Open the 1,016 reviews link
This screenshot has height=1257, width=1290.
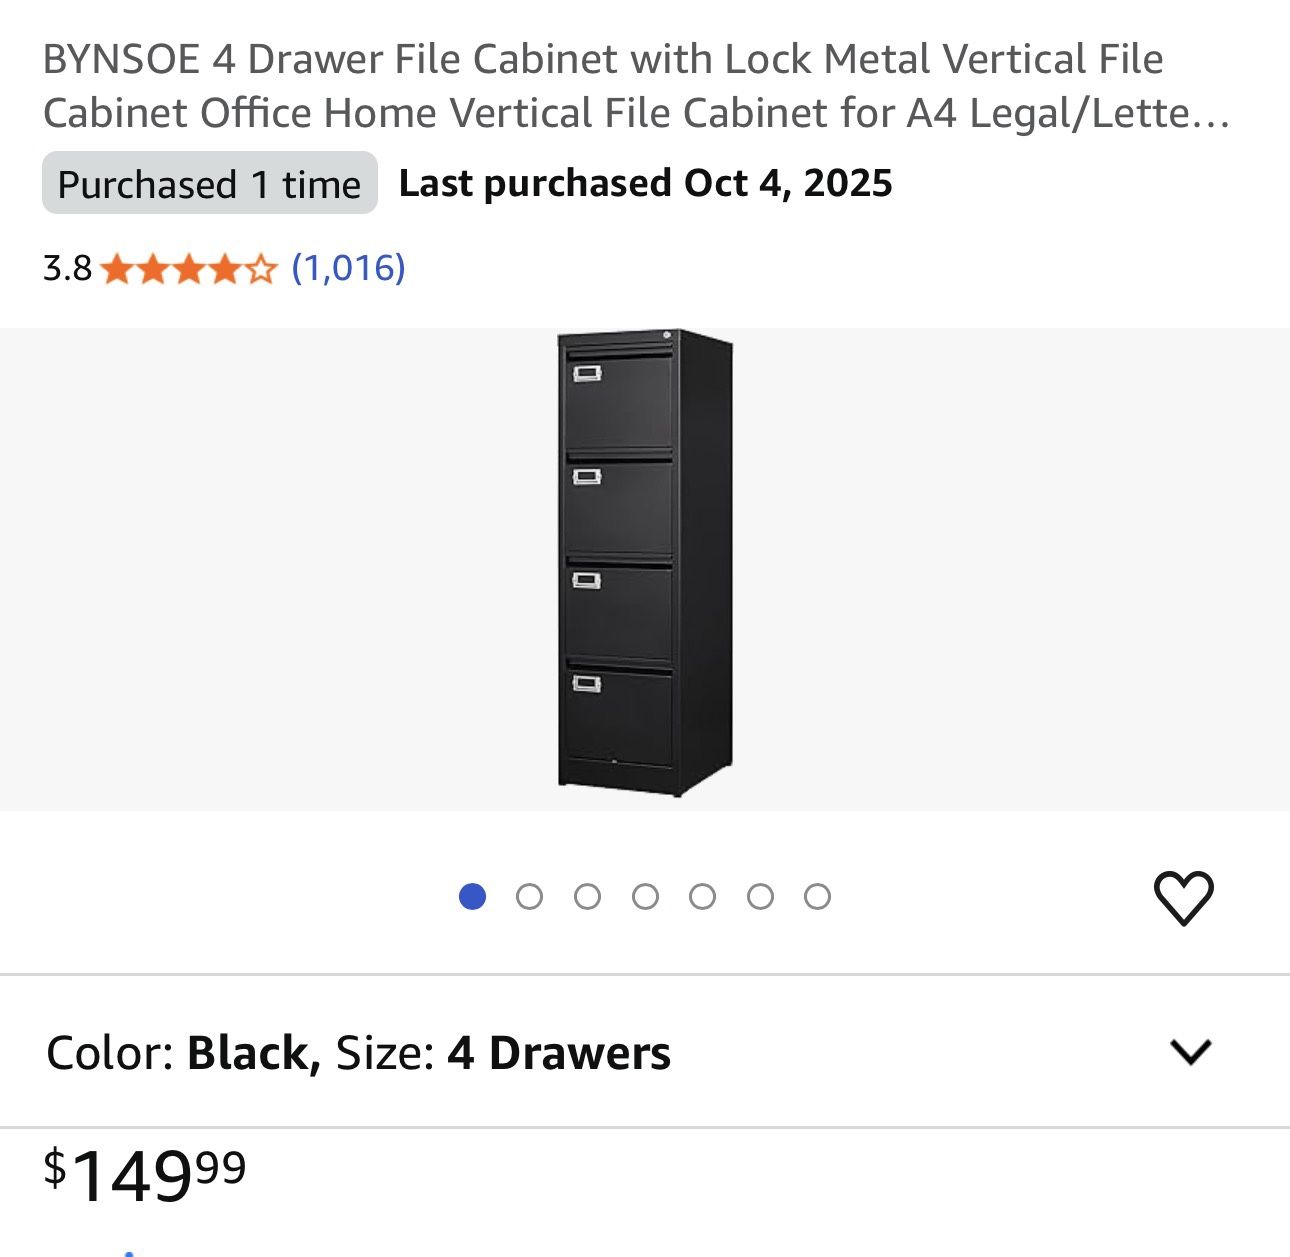[x=348, y=268]
